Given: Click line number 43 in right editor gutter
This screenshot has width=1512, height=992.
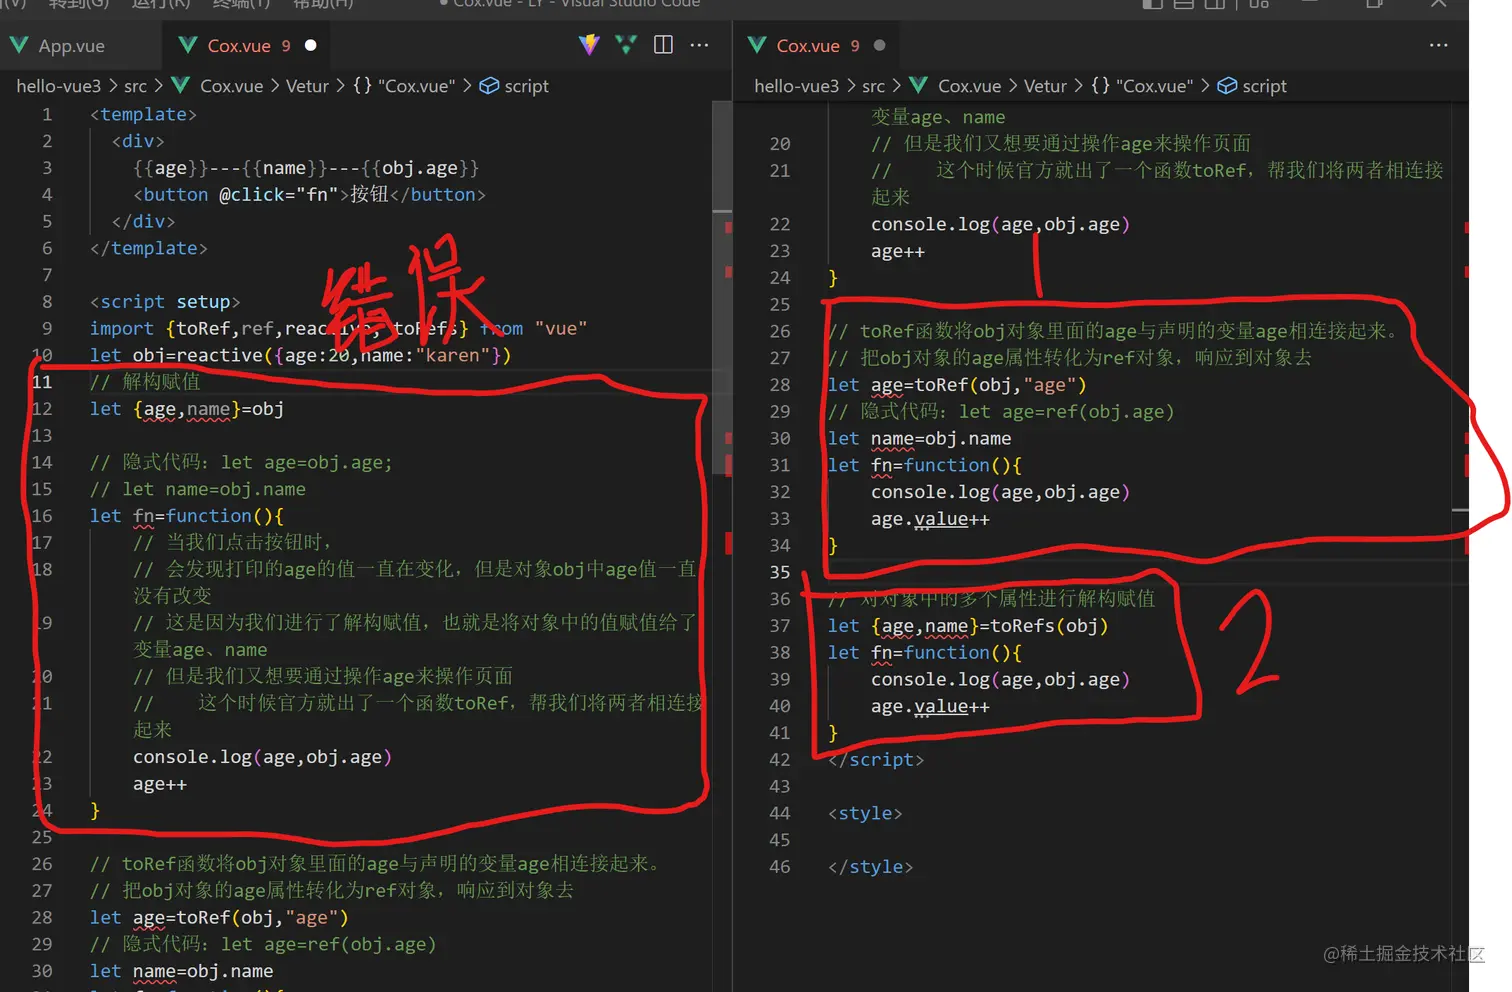Looking at the screenshot, I should coord(780,786).
